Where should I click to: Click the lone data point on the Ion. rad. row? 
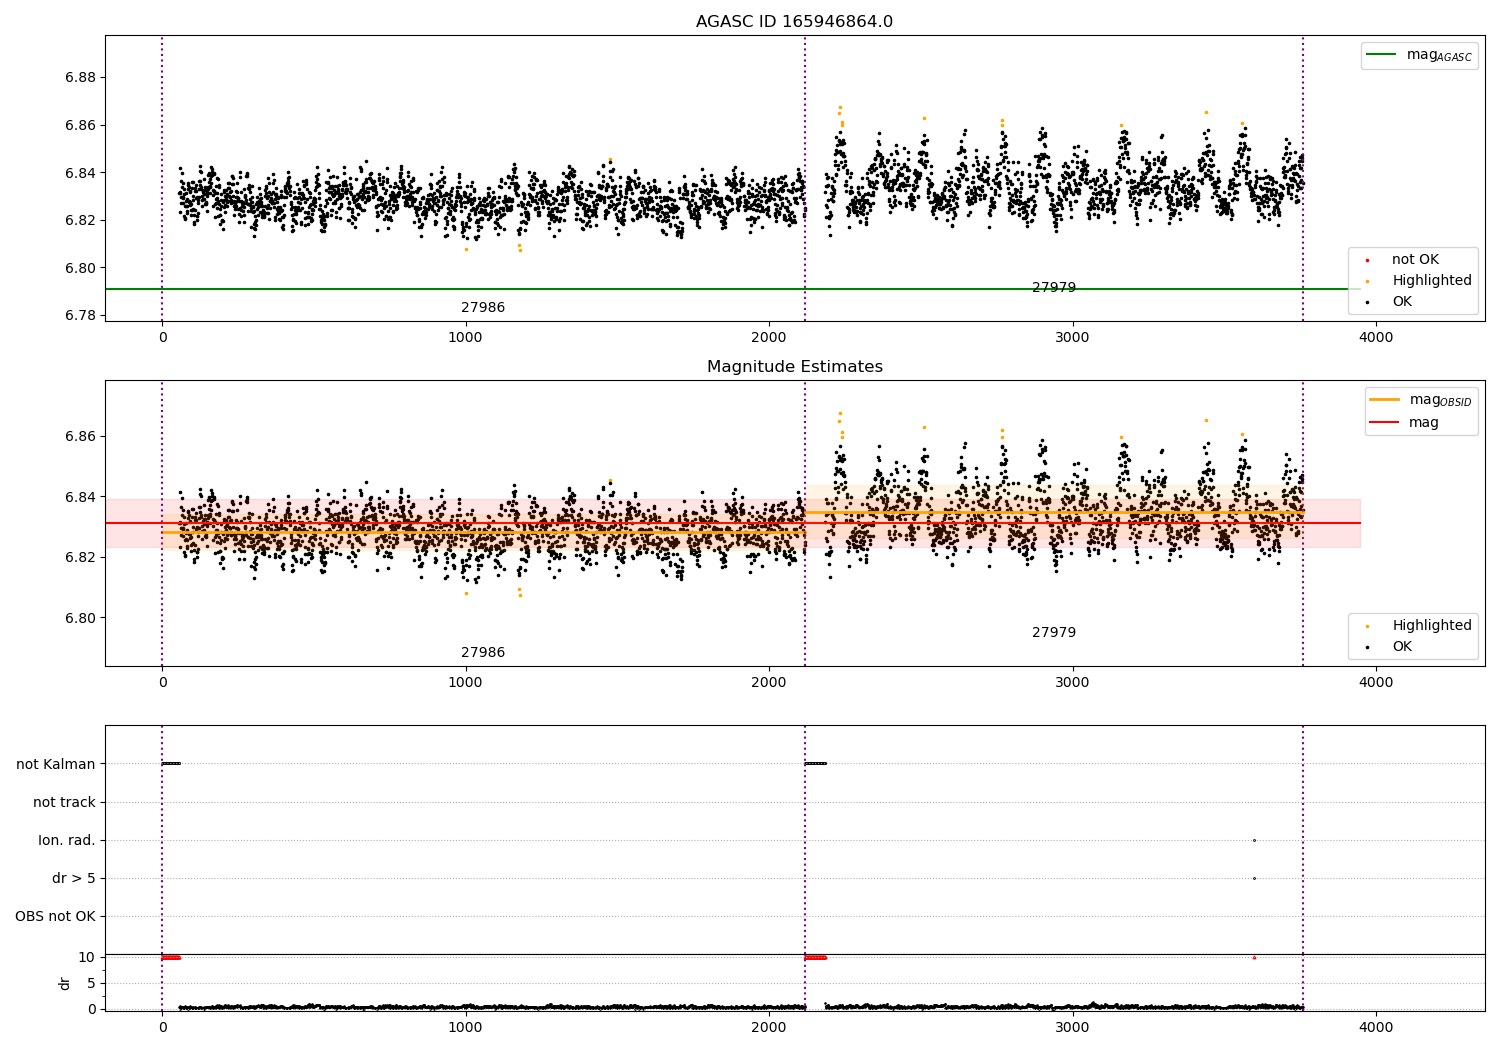(1254, 841)
